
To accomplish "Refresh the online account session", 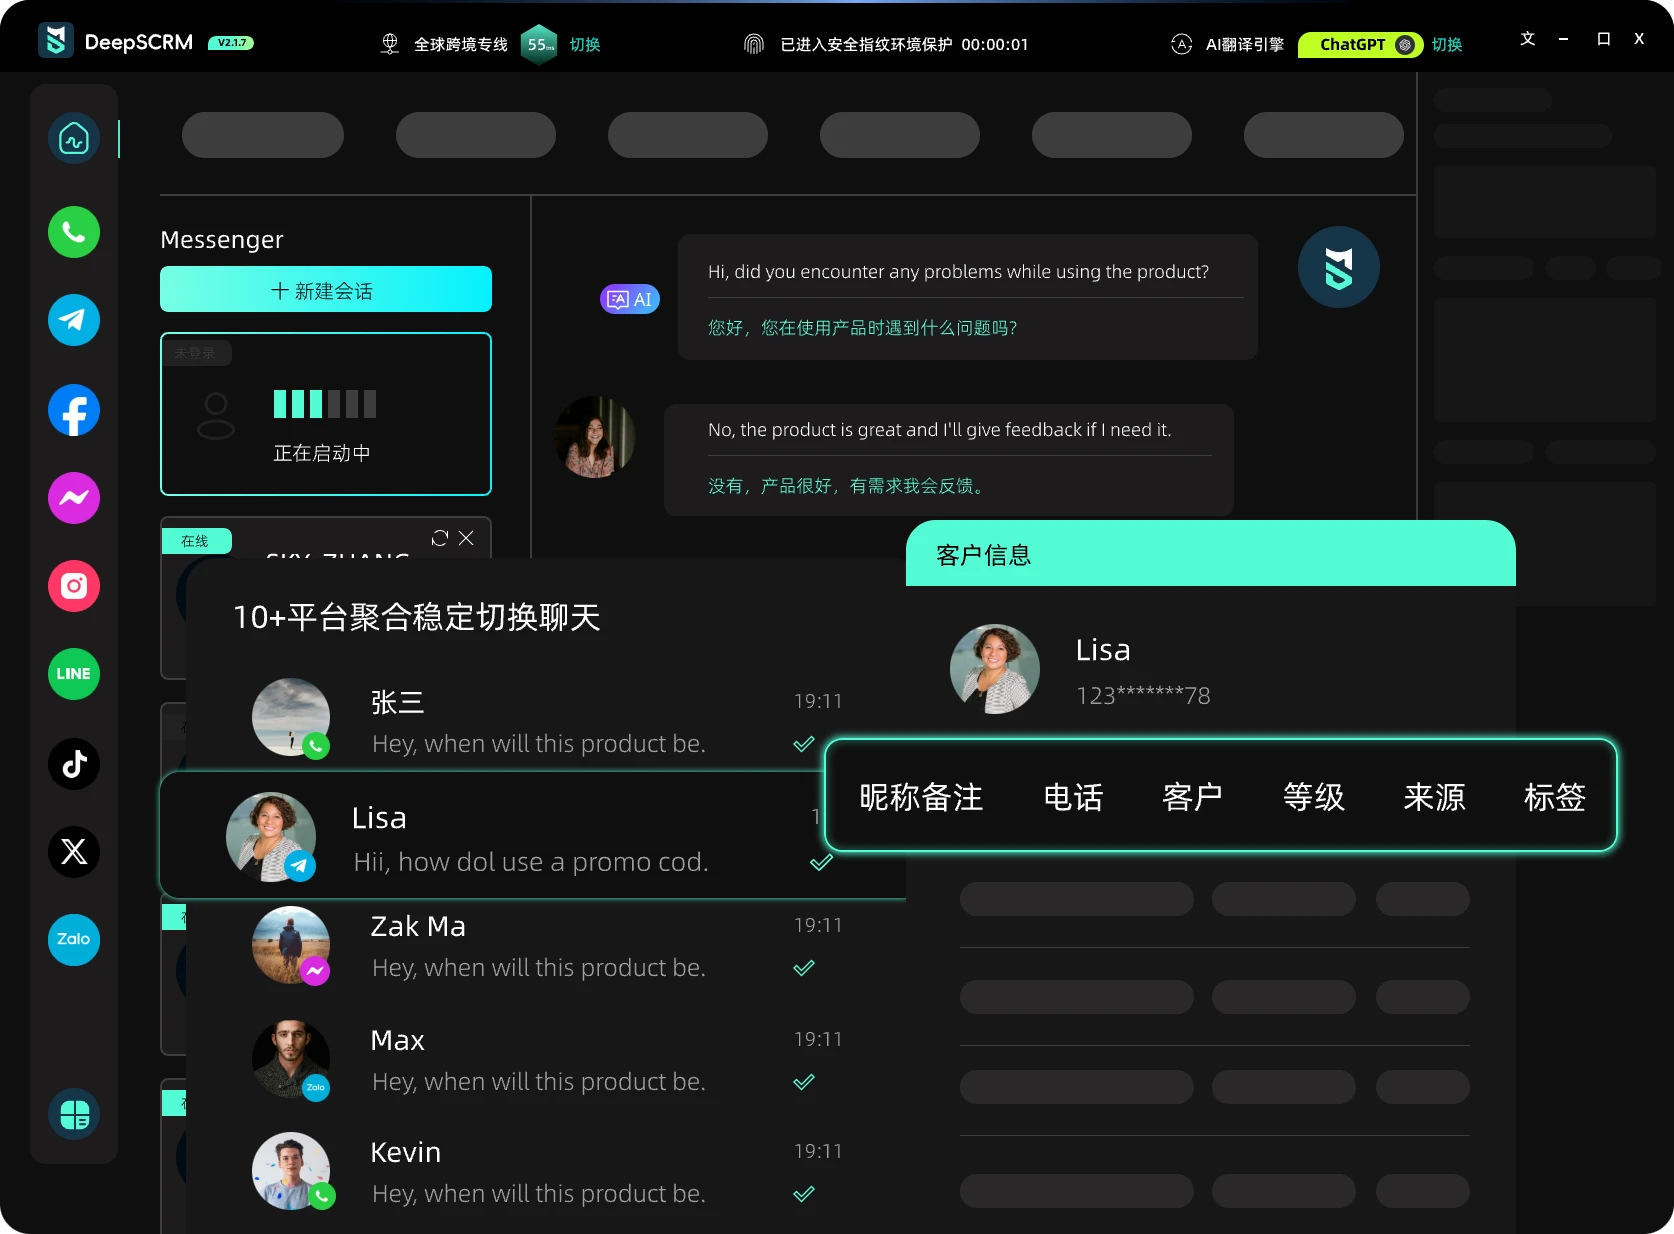I will point(439,538).
